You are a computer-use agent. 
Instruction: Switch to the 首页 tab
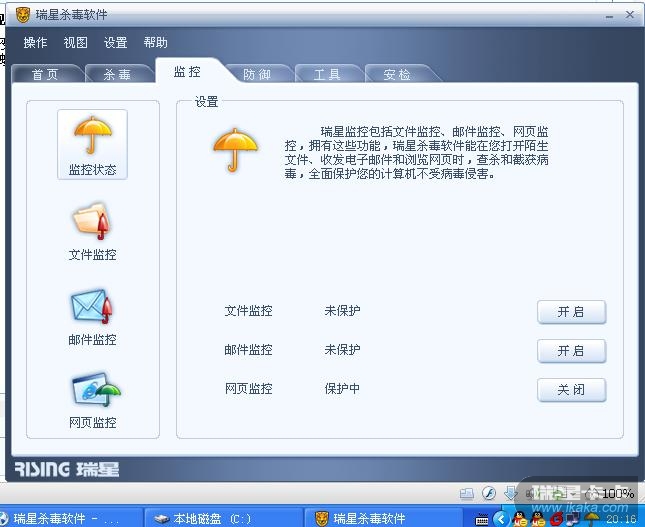coord(45,74)
